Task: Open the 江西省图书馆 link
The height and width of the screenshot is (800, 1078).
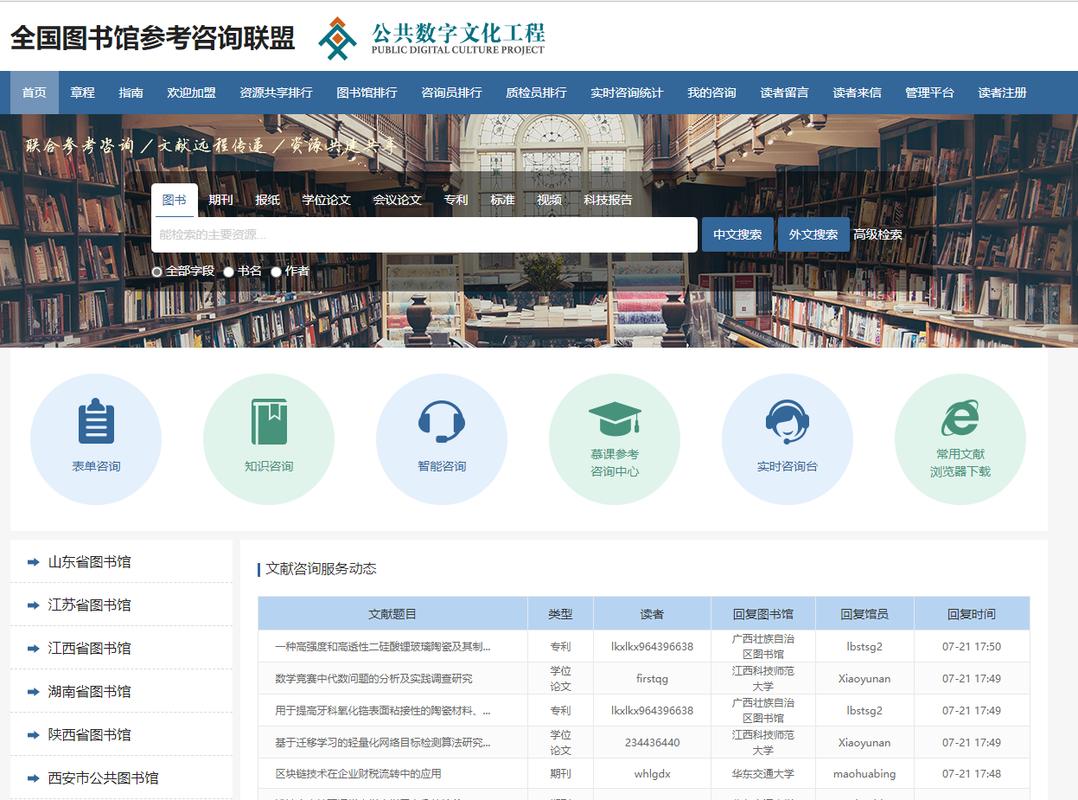Action: 89,649
